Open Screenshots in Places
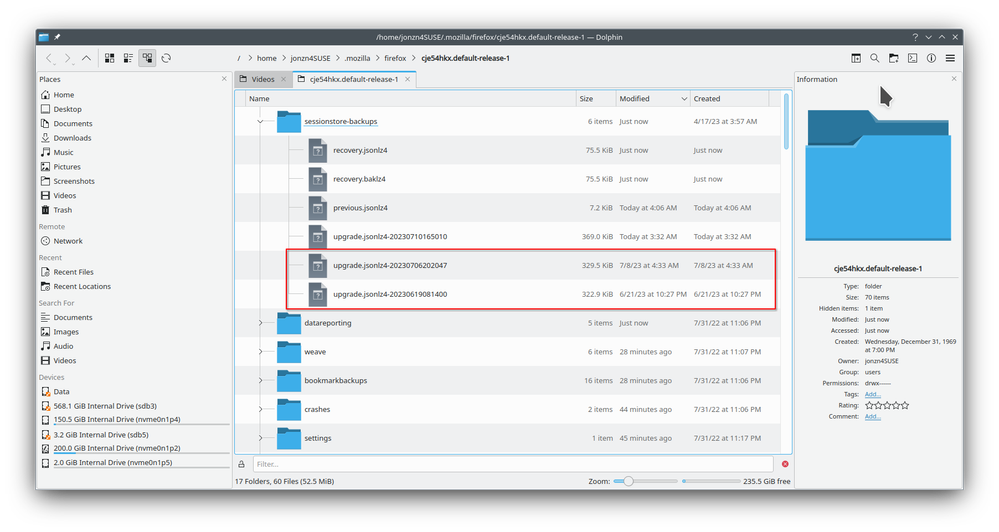 point(74,181)
